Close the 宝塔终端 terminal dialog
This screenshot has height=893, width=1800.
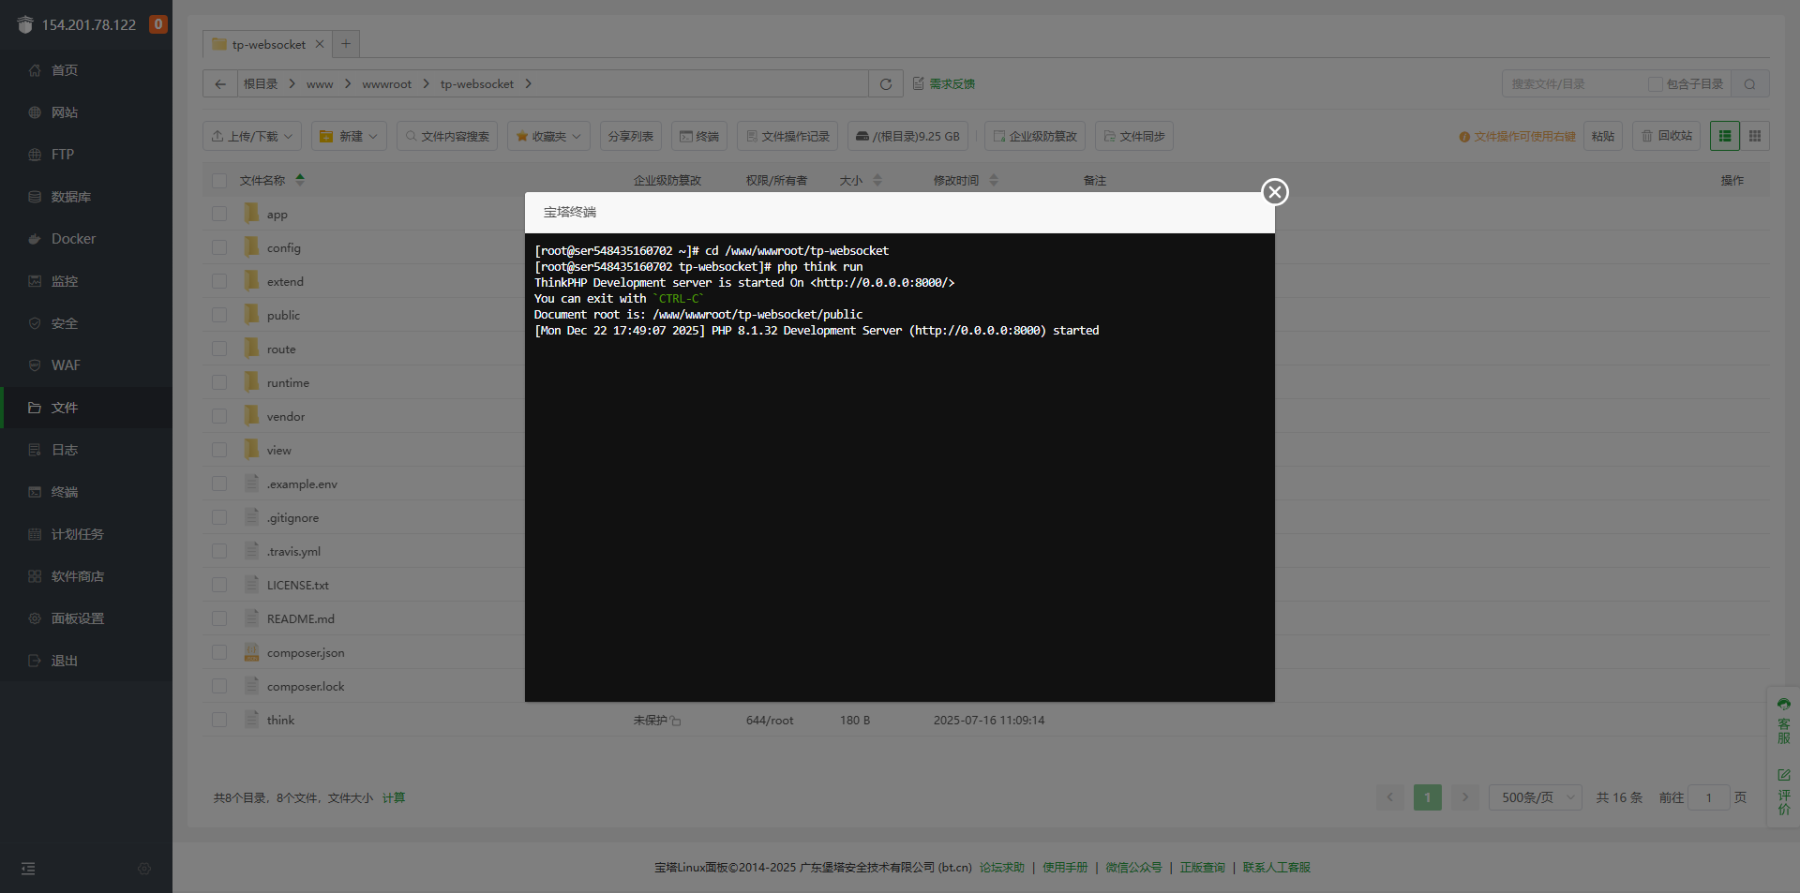point(1274,192)
